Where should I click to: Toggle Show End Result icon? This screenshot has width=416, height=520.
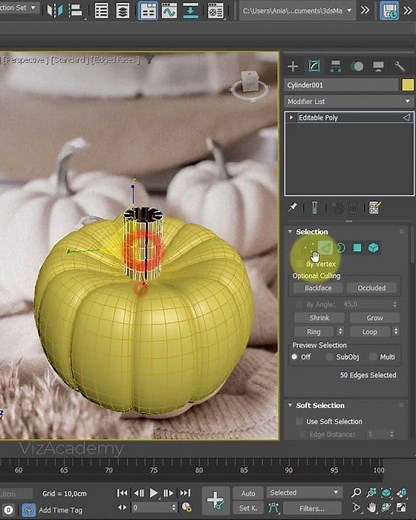click(314, 208)
